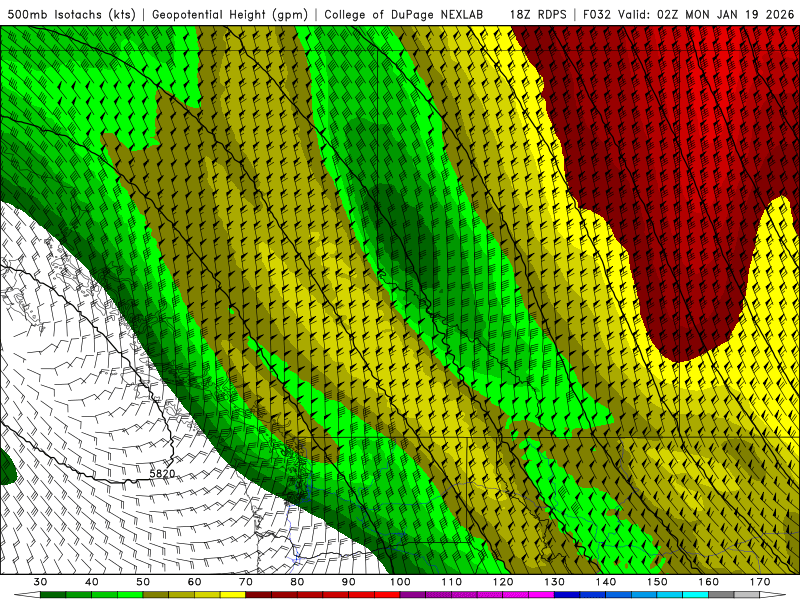Click the legend value '130'
This screenshot has width=800, height=600.
554,582
